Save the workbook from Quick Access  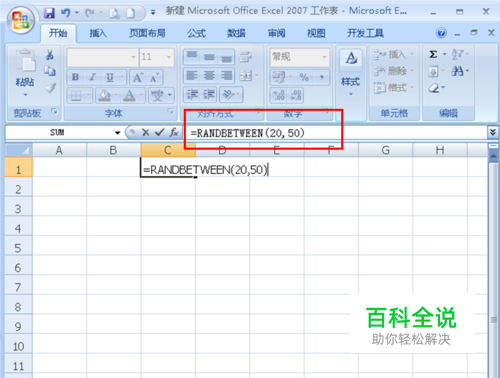pos(49,13)
